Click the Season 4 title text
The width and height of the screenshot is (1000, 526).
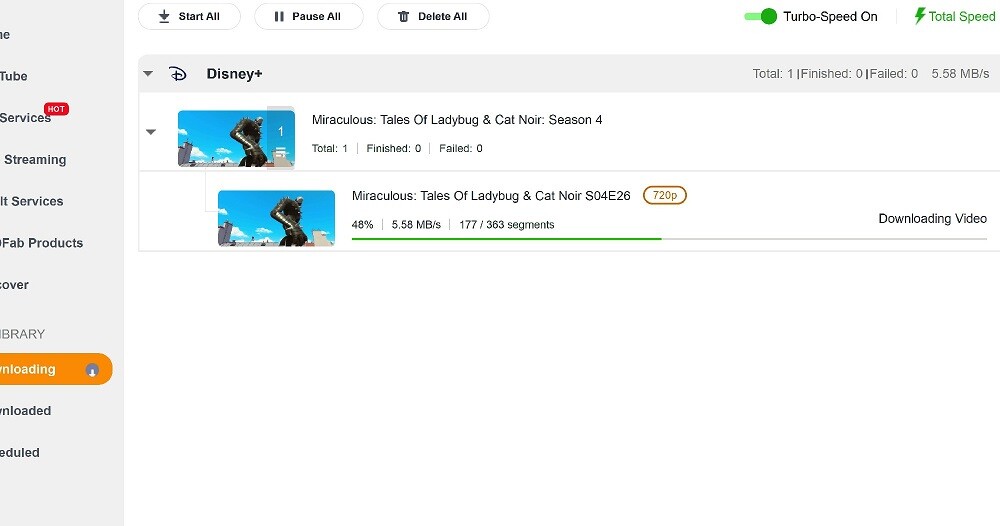[457, 120]
